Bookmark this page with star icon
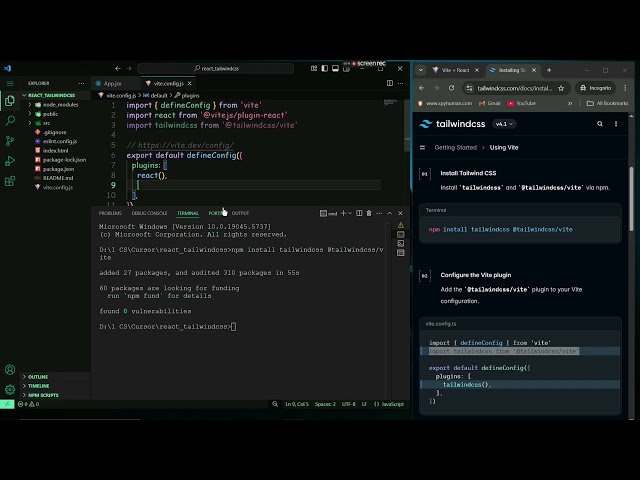 point(561,88)
